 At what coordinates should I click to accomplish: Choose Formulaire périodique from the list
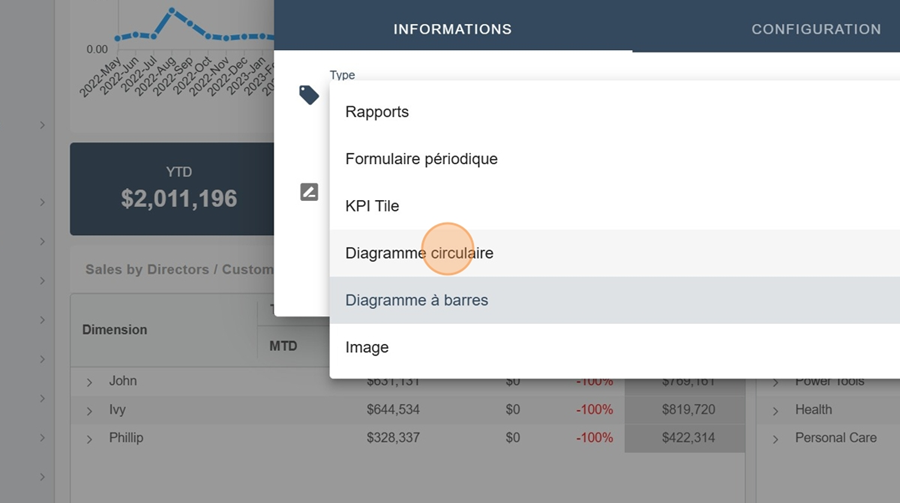421,159
